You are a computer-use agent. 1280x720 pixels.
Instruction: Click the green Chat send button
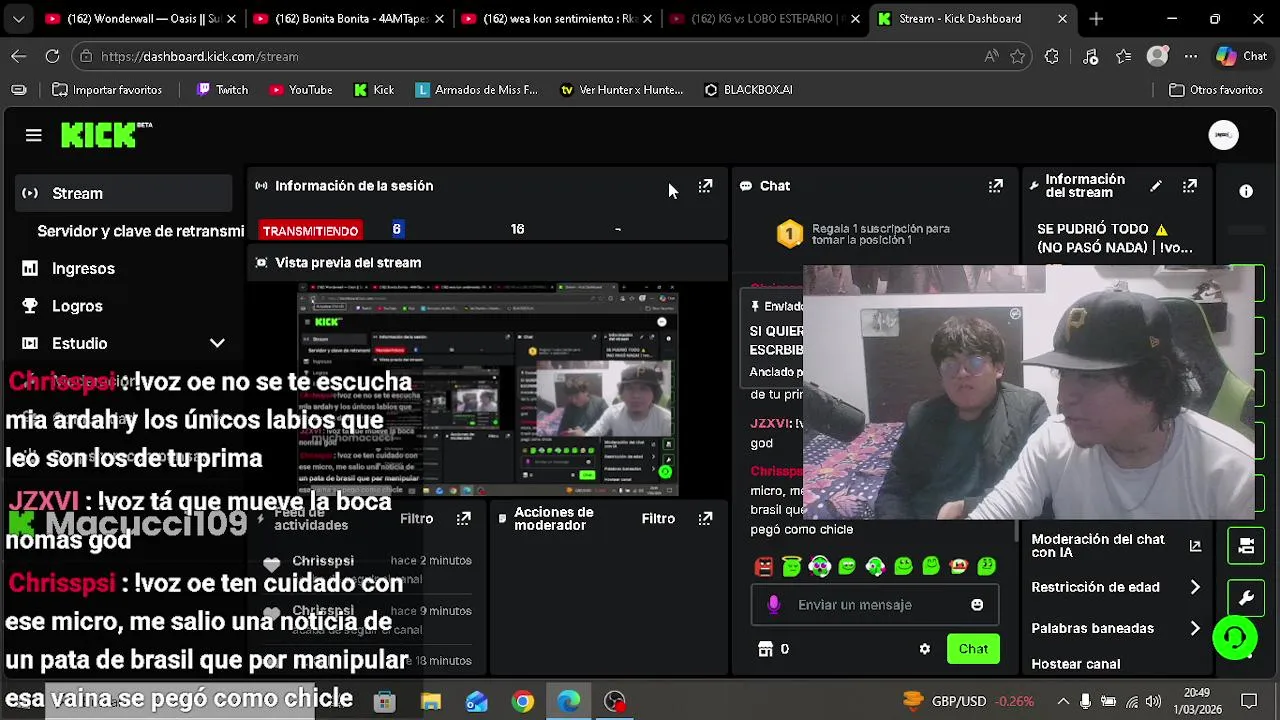click(x=973, y=649)
